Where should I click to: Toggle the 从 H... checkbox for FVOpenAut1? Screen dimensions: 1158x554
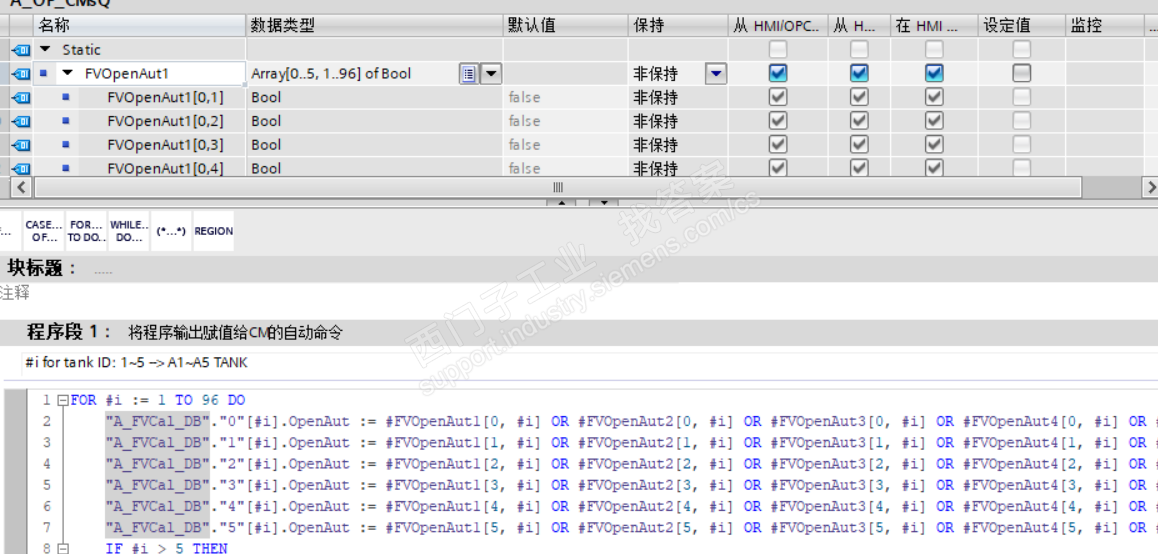click(x=859, y=73)
